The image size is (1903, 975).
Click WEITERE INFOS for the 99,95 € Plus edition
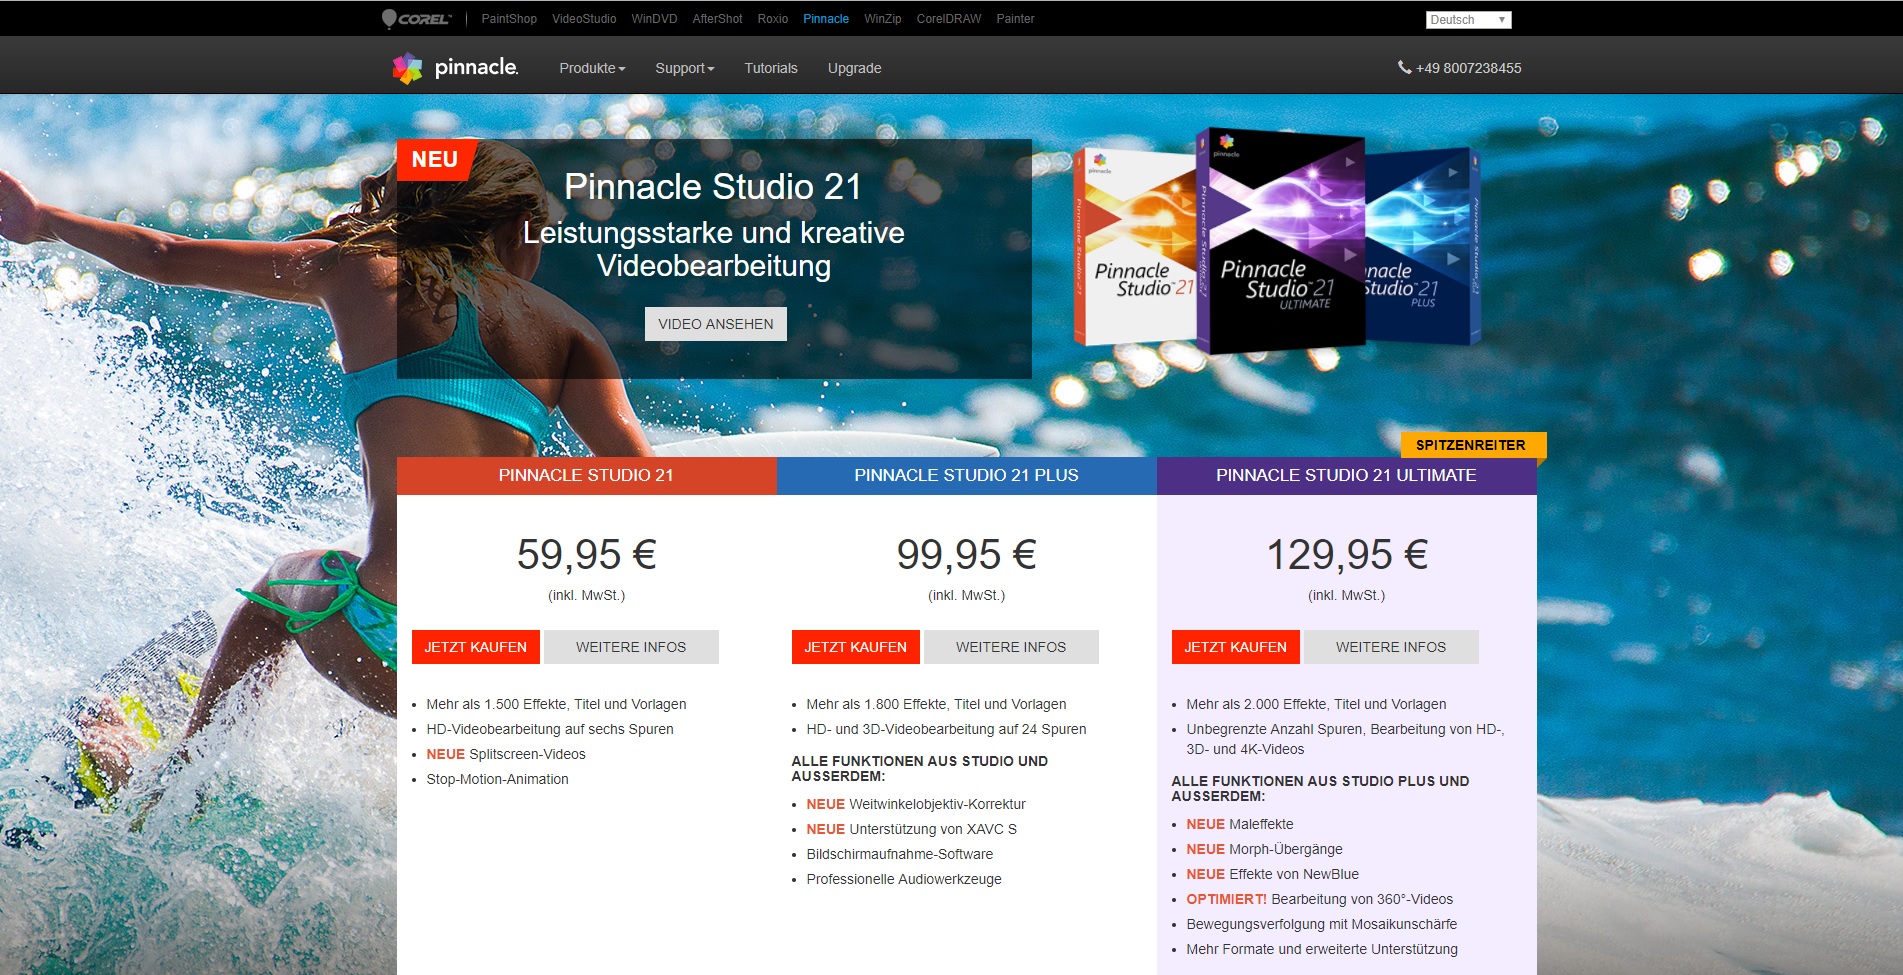click(x=1011, y=647)
